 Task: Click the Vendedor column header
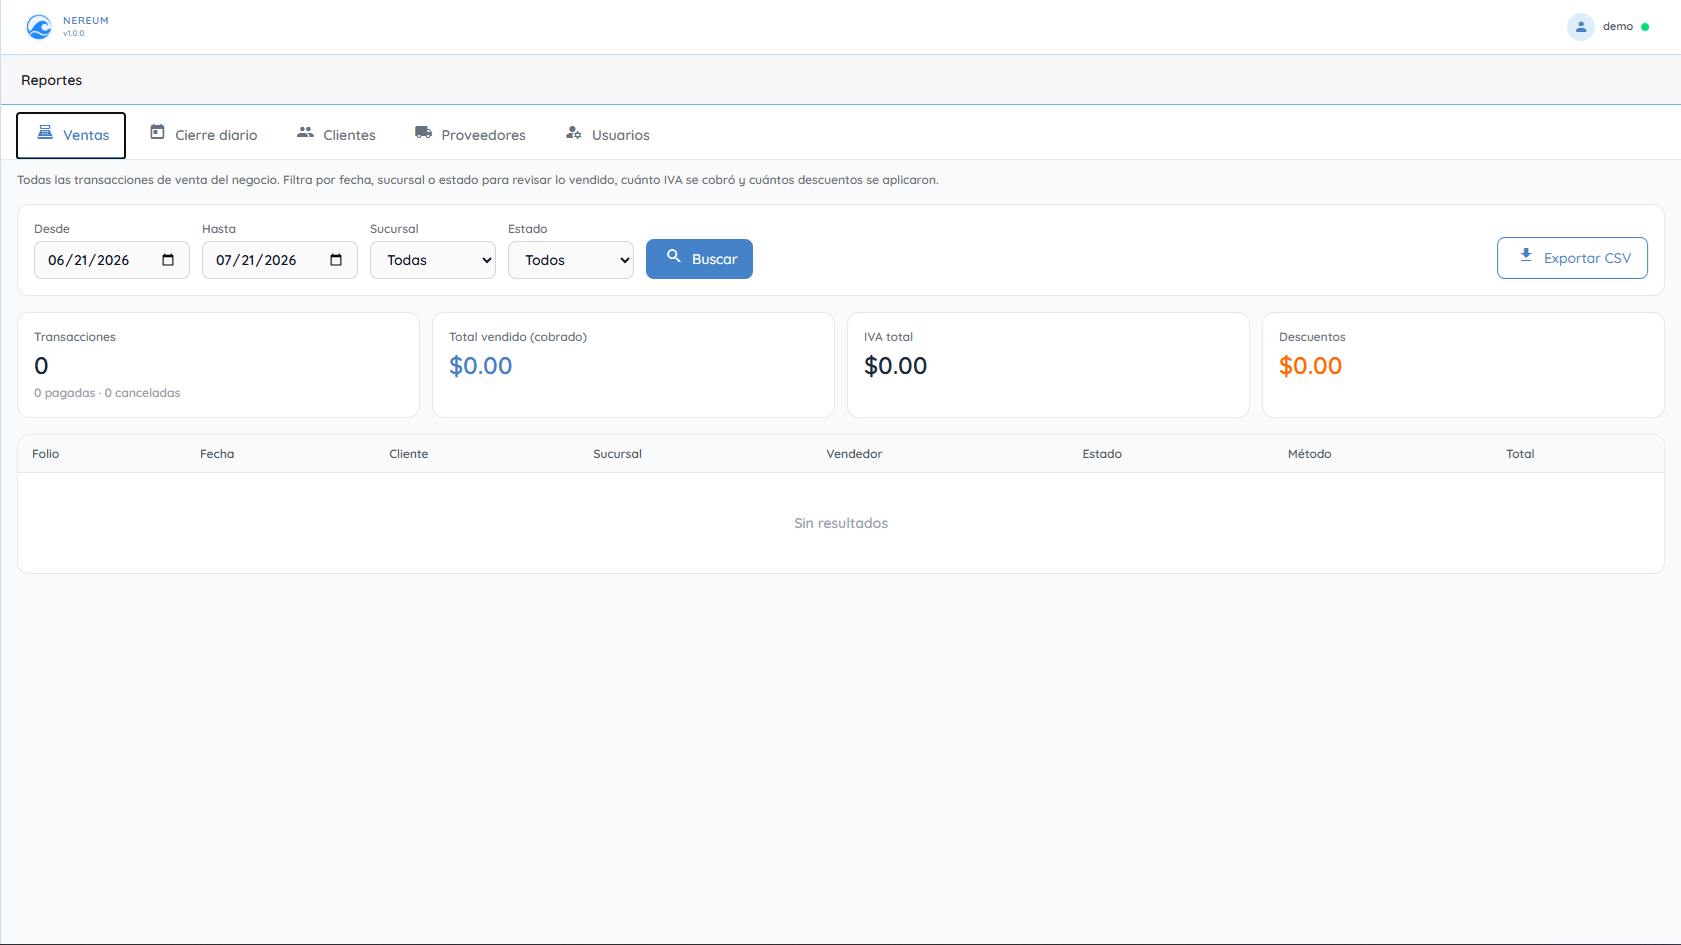854,454
